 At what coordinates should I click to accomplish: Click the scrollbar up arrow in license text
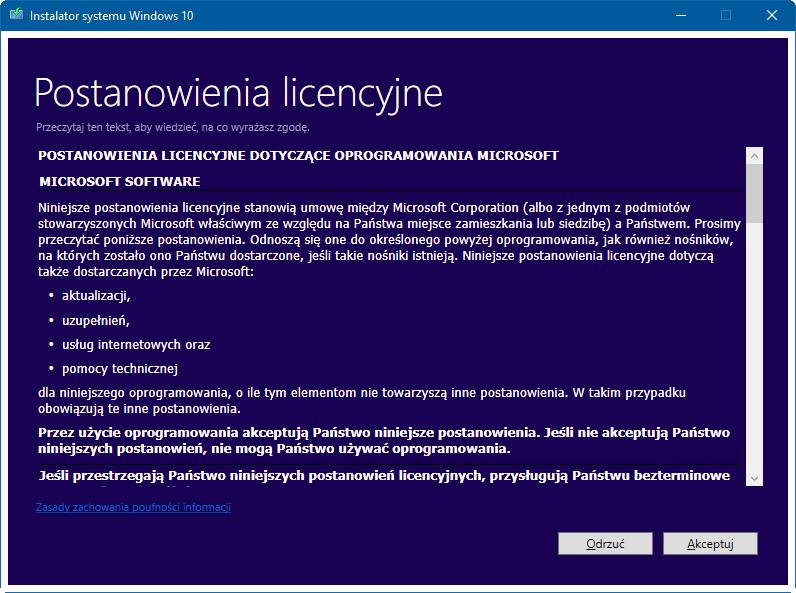click(x=754, y=156)
